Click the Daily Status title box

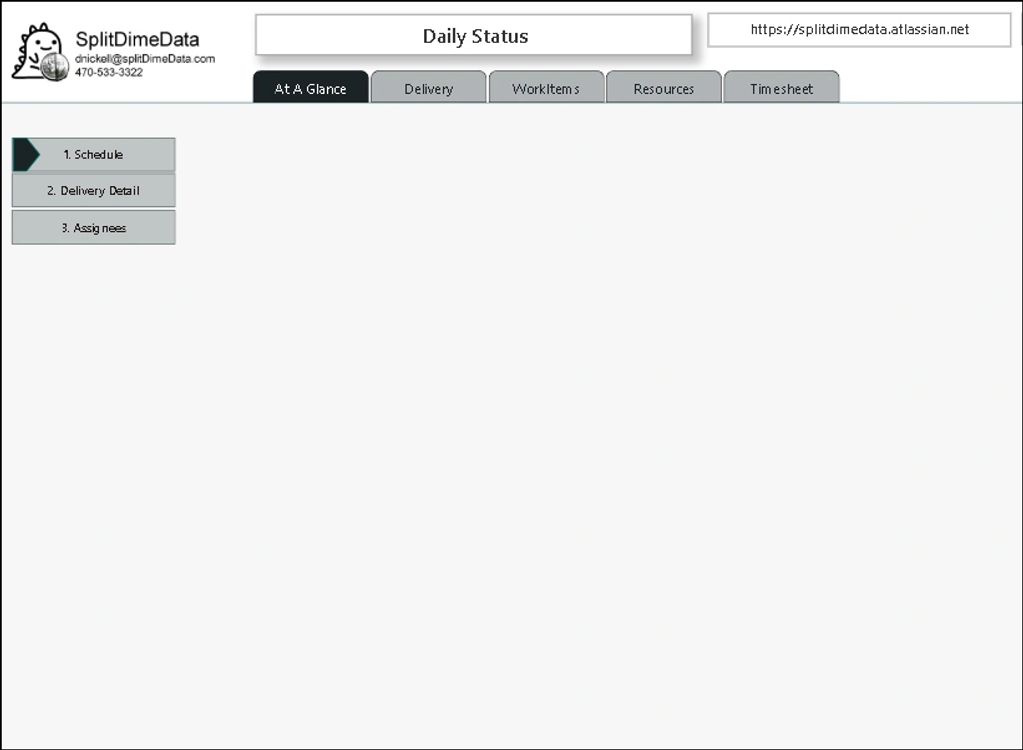[x=474, y=35]
